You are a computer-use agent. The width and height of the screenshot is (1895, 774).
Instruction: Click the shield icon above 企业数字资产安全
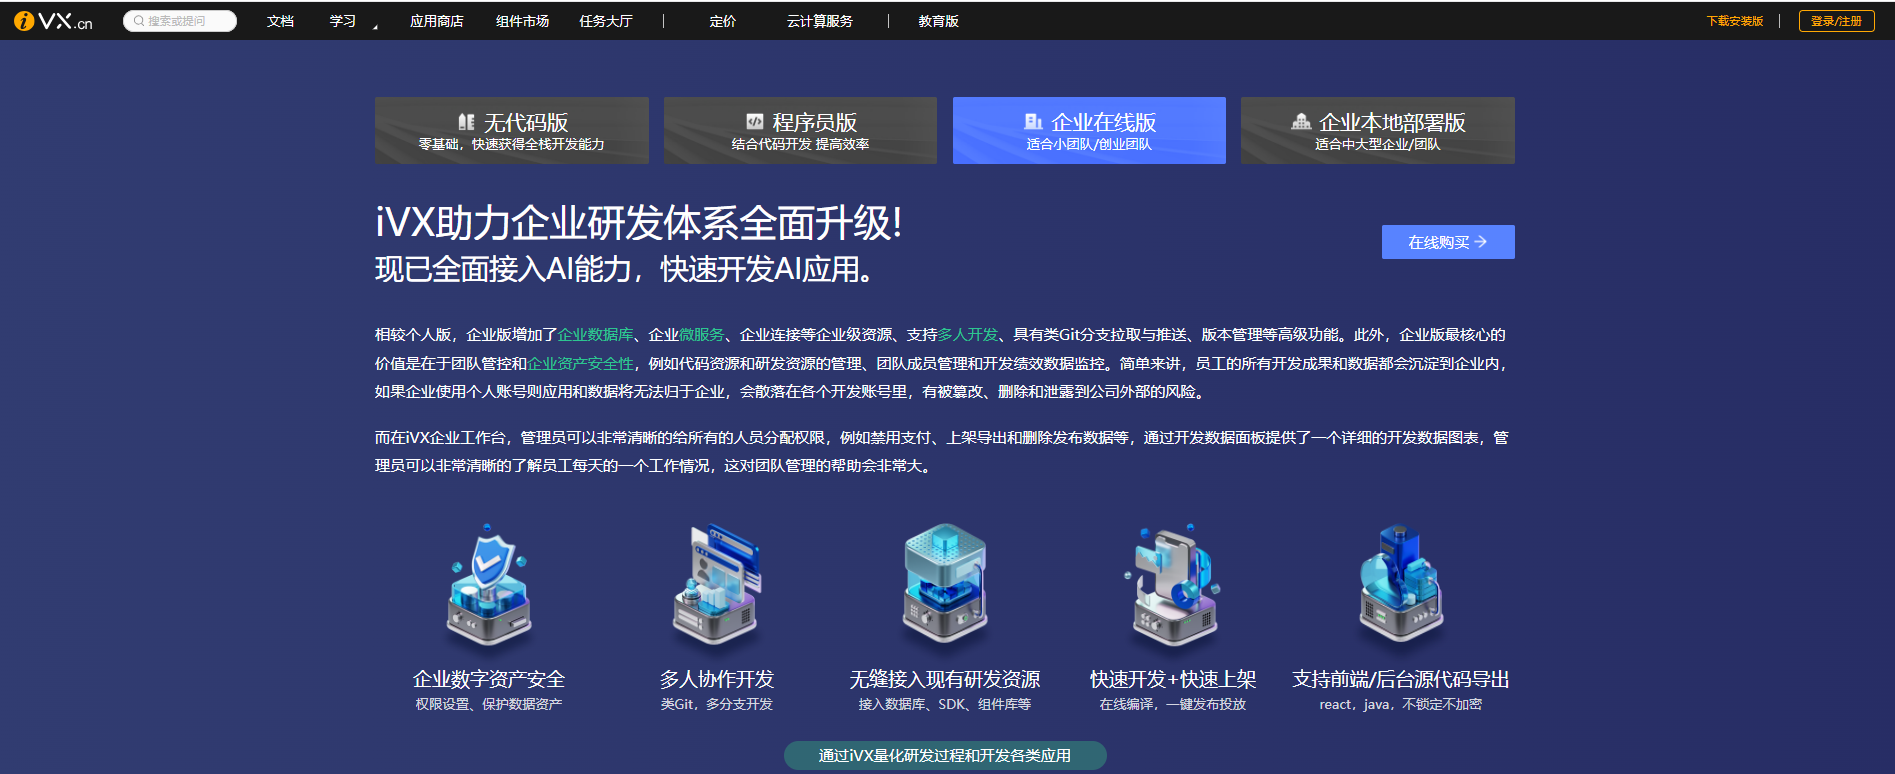click(488, 583)
